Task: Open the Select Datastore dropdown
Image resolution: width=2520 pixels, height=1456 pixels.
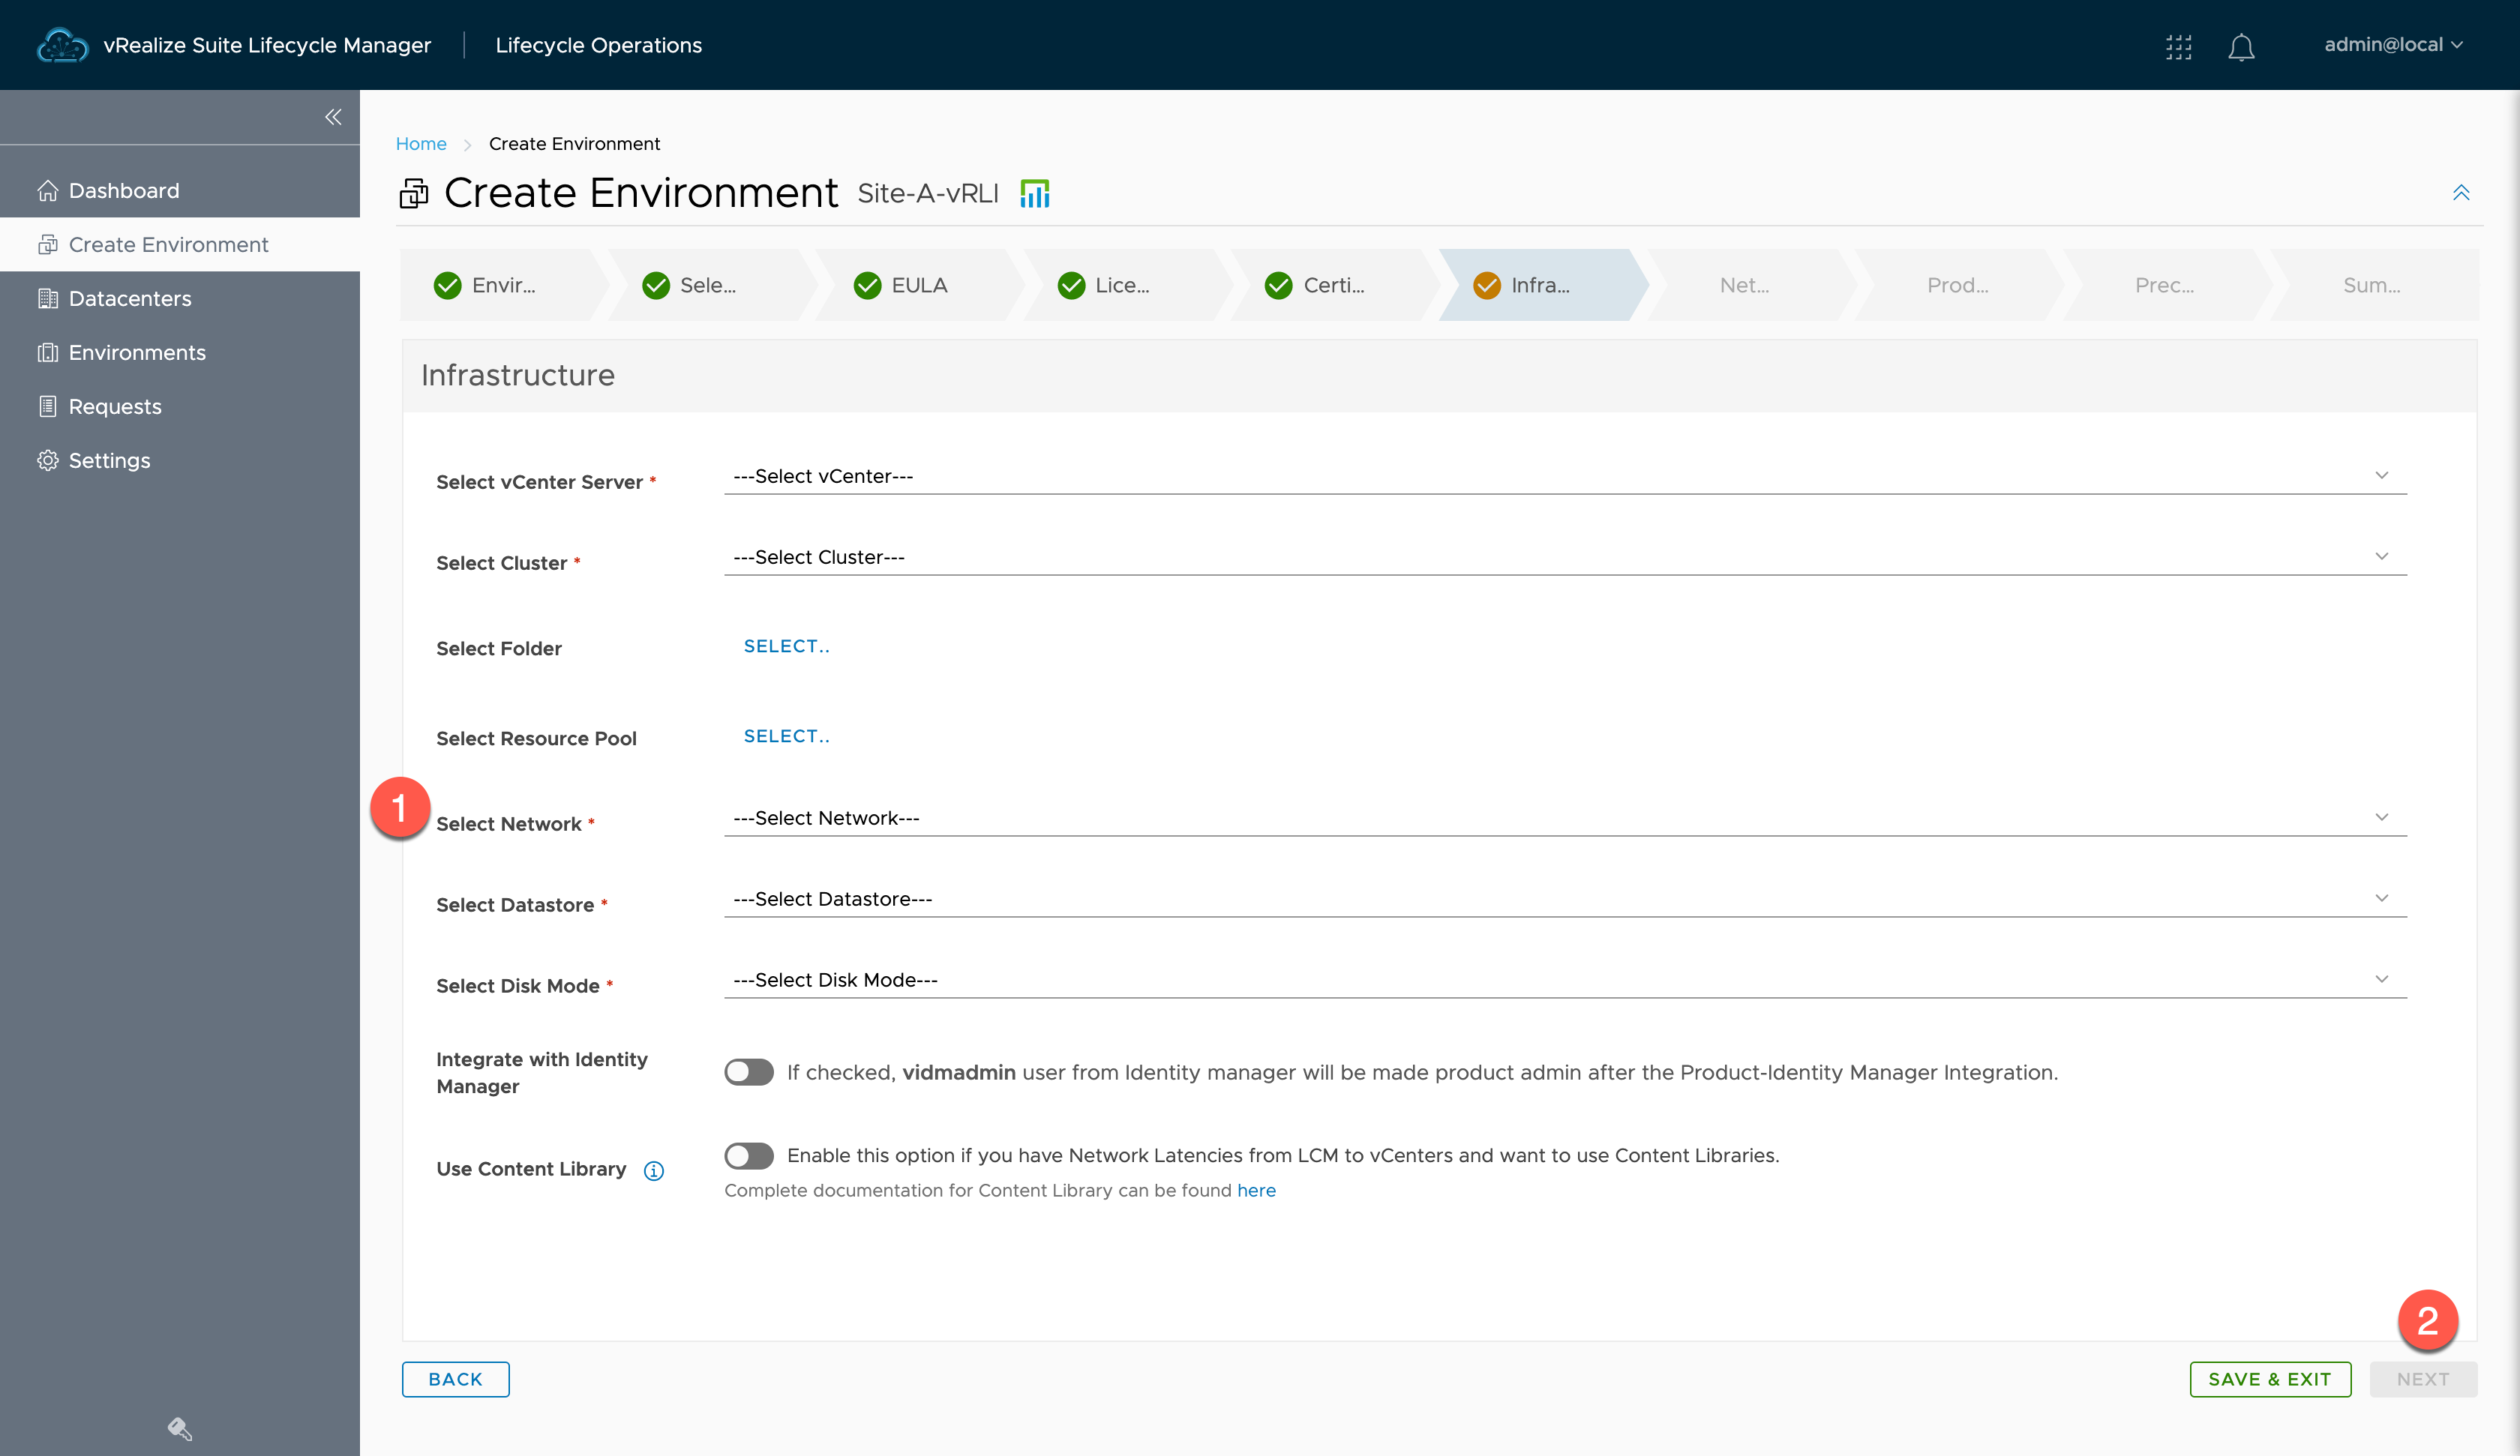Action: pyautogui.click(x=1565, y=899)
